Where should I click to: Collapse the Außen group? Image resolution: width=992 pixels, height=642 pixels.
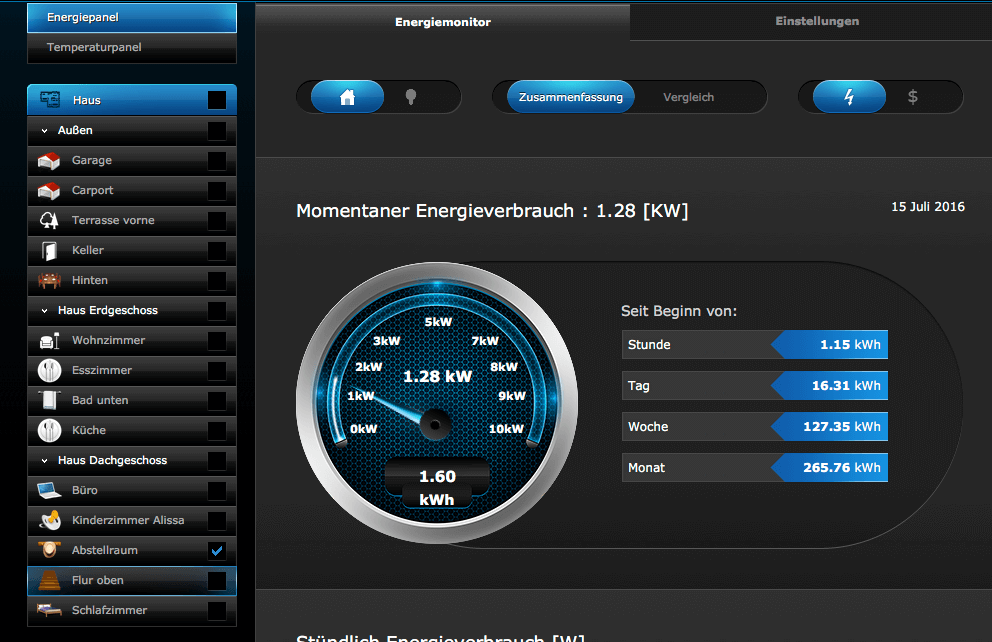44,130
